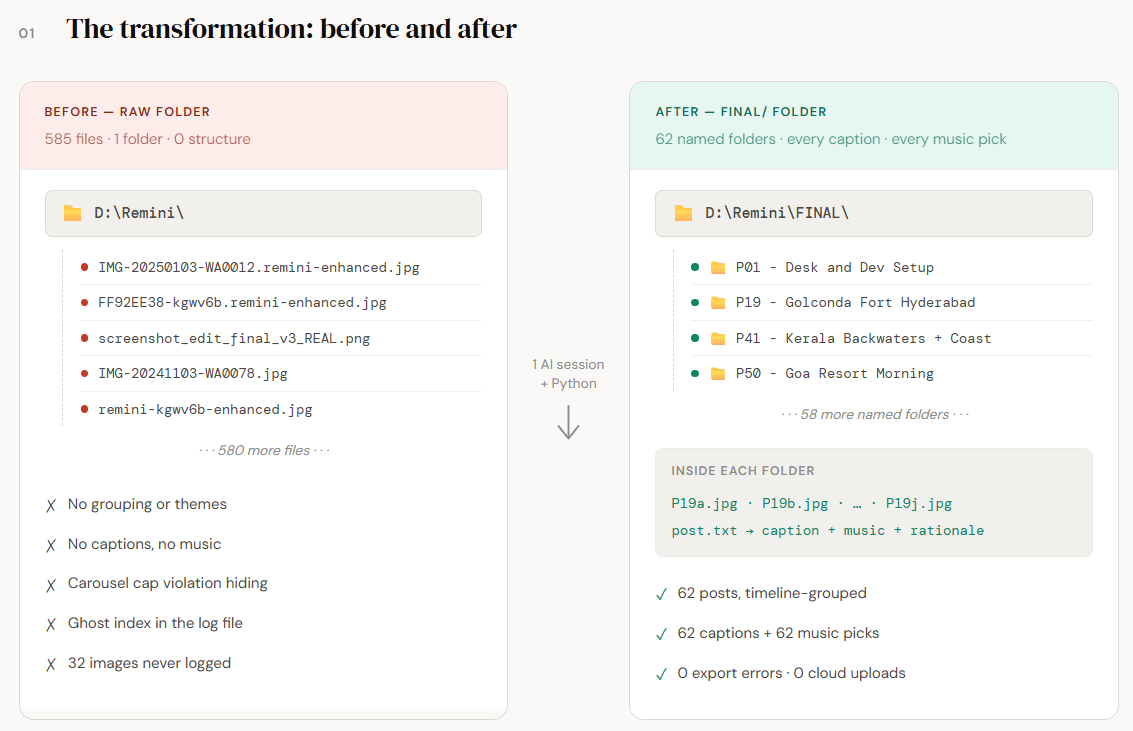The image size is (1133, 731).
Task: Click the P41 Kerala Backwaters folder icon
Action: pos(718,338)
